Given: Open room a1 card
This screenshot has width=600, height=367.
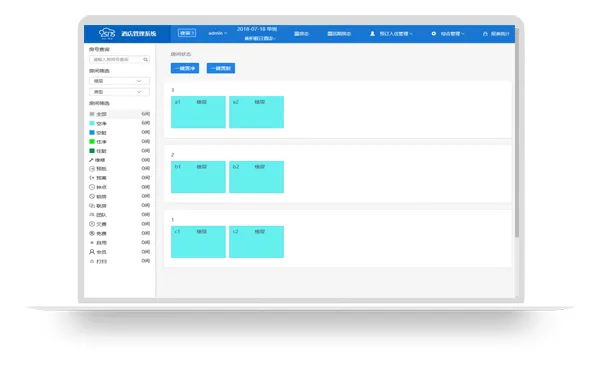Looking at the screenshot, I should (x=198, y=112).
